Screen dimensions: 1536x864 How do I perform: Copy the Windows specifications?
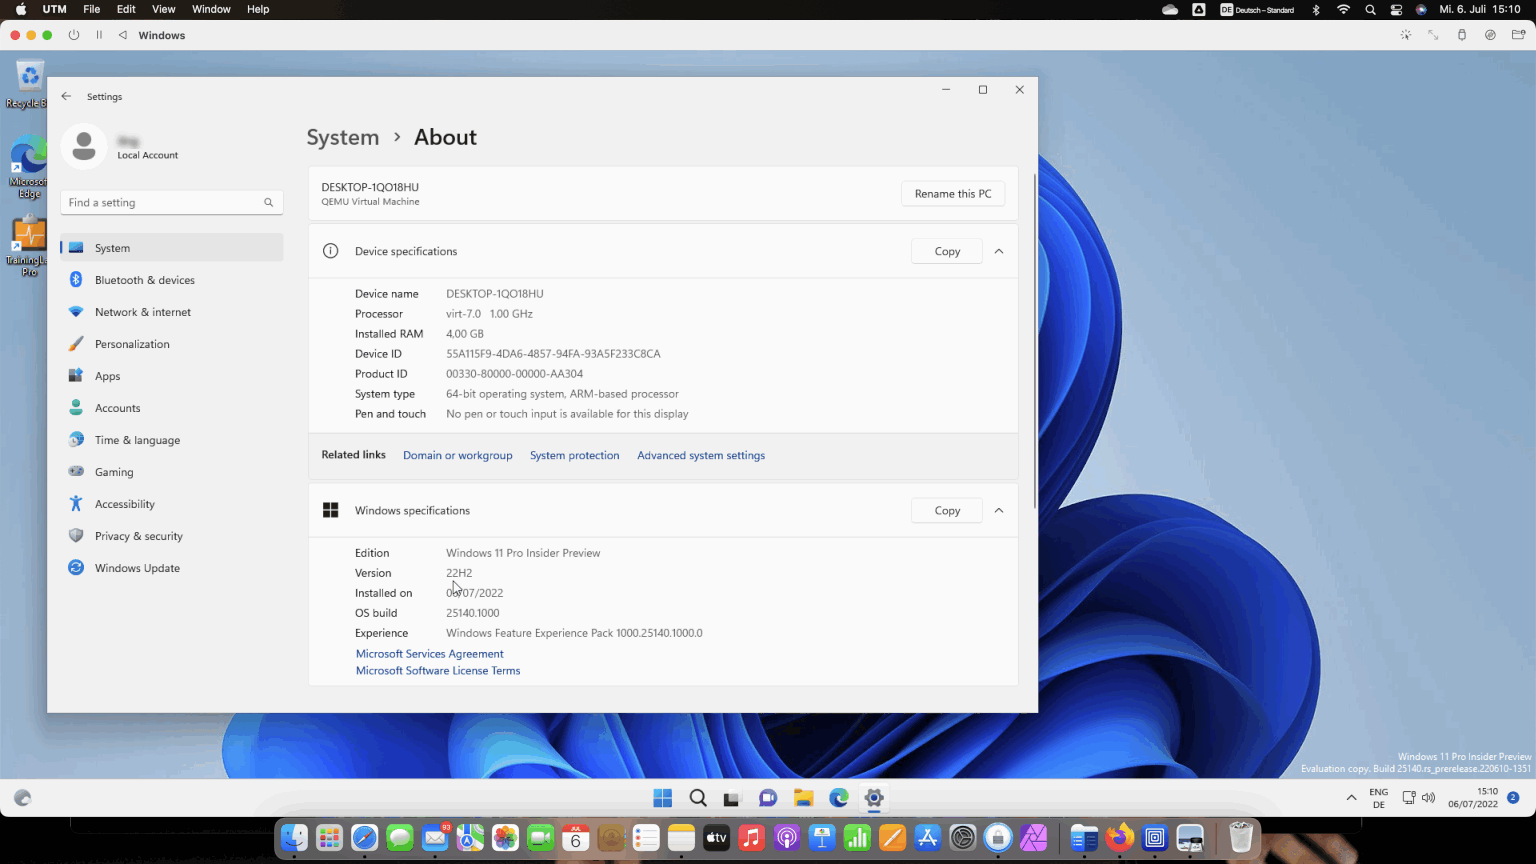(x=947, y=510)
